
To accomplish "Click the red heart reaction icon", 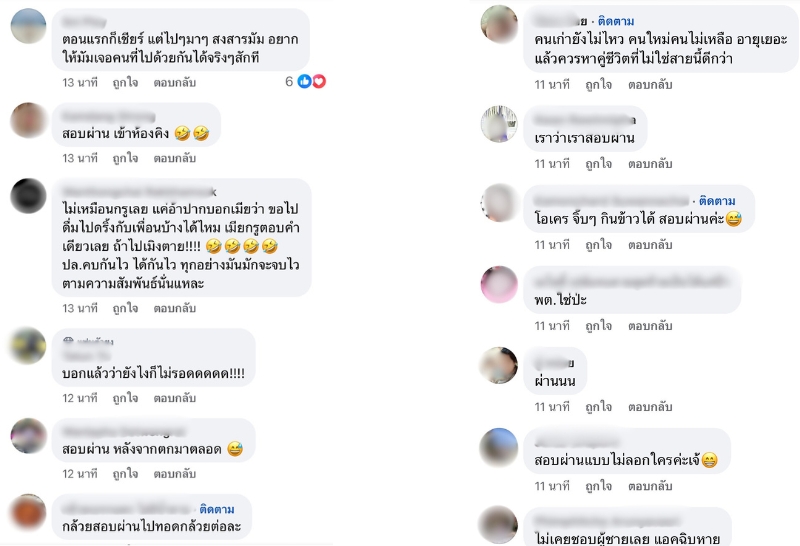I will tap(319, 81).
